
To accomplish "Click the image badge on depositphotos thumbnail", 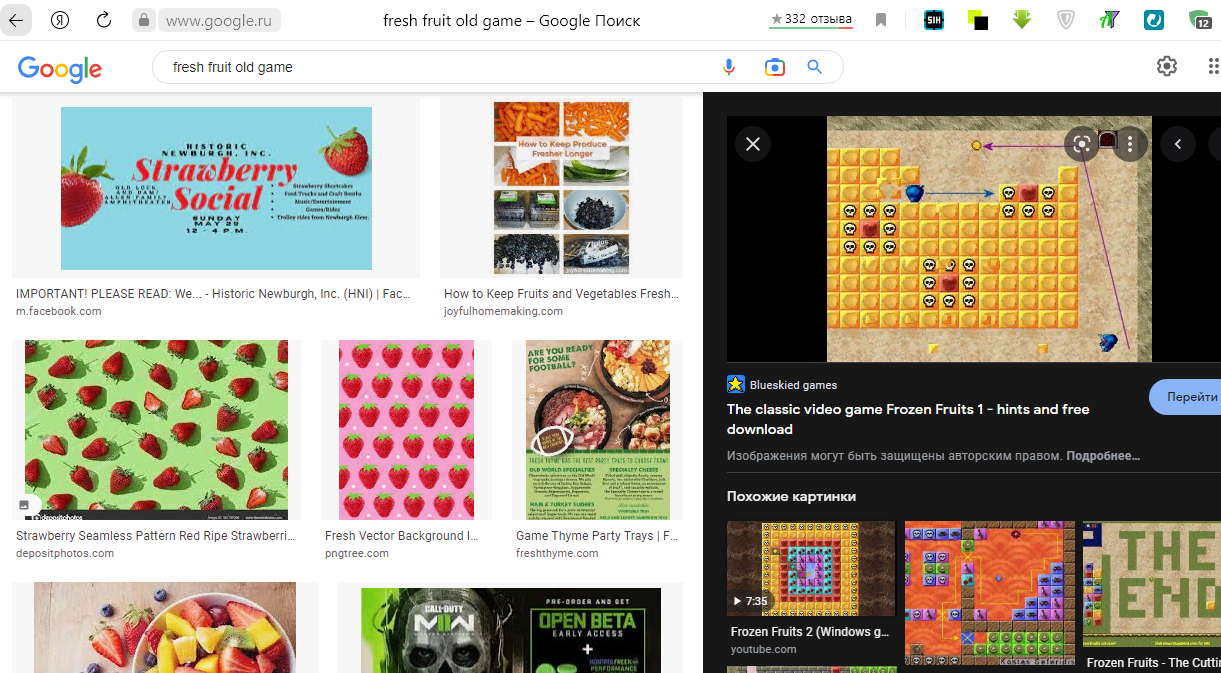I will (x=25, y=505).
